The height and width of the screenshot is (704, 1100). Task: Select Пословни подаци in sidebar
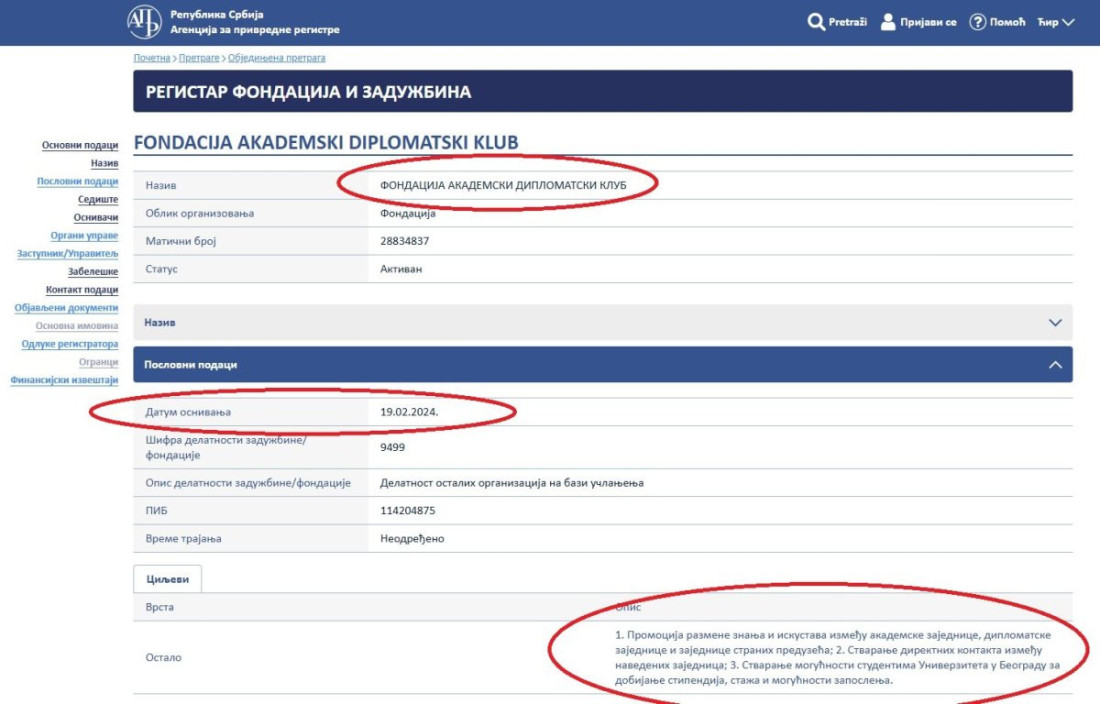77,182
